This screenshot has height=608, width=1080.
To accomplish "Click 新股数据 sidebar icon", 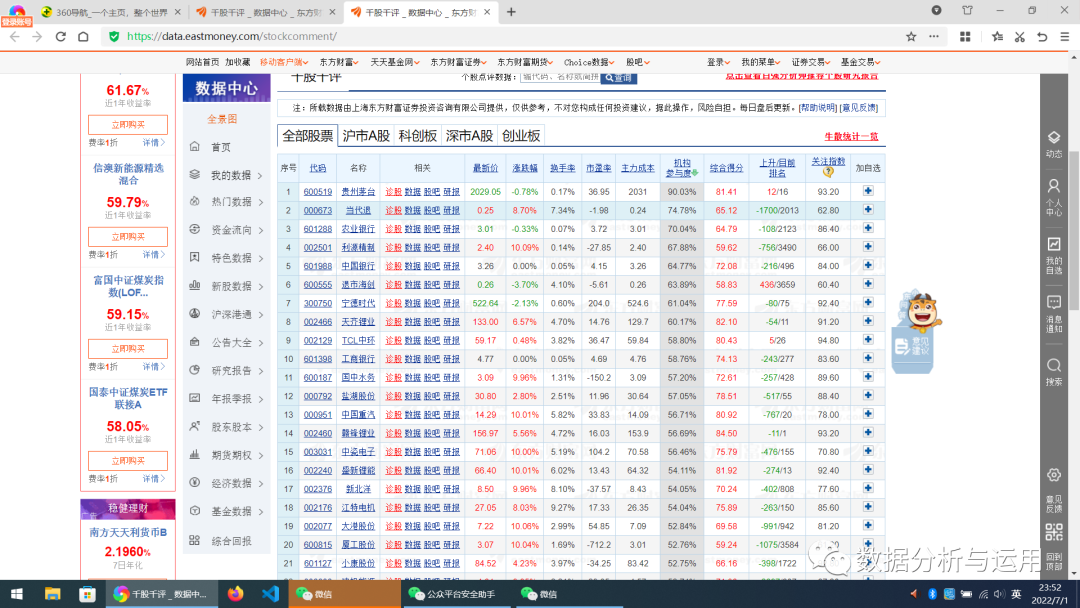I will 195,286.
